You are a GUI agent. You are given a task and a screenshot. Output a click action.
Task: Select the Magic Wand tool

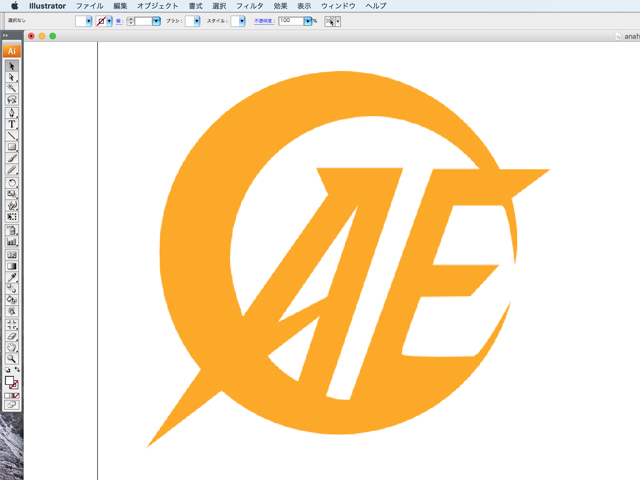pos(11,88)
